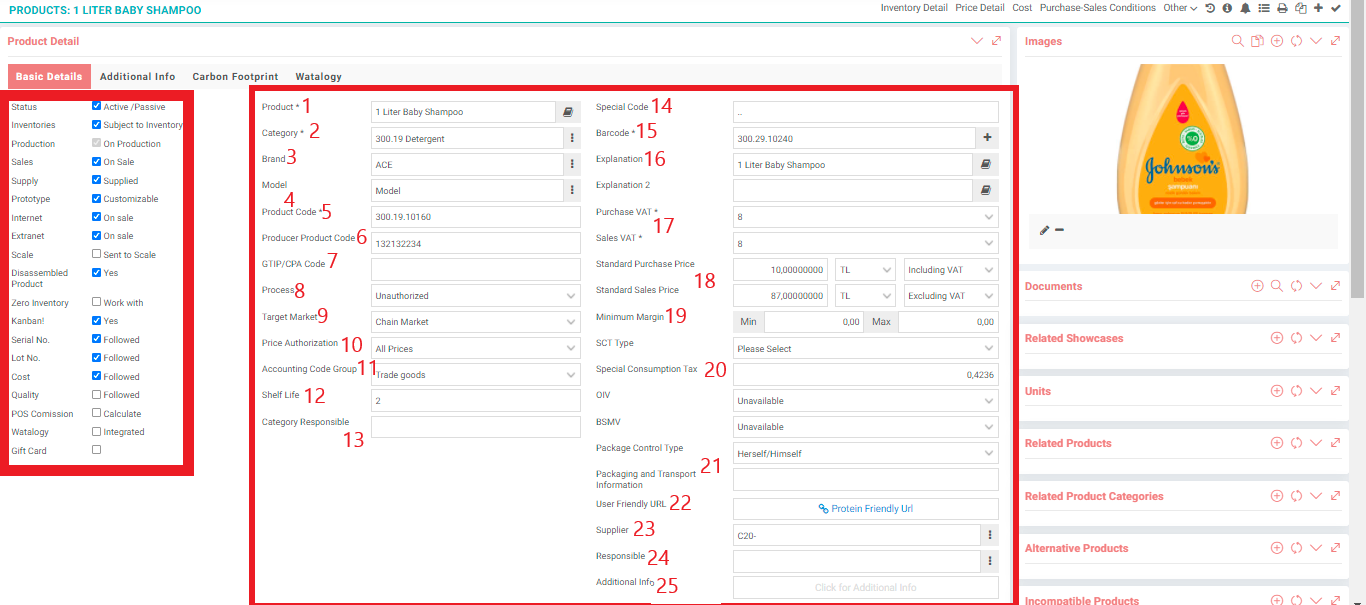Edit the product image with pencil icon
This screenshot has width=1366, height=605.
(1045, 230)
